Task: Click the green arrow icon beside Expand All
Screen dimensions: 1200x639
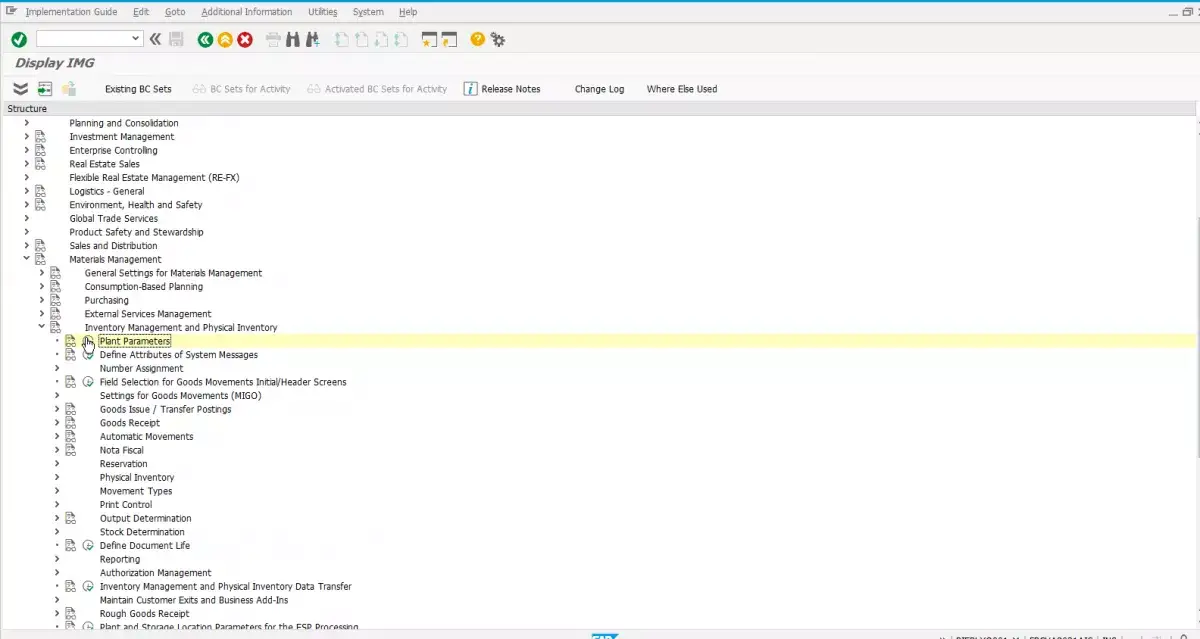Action: click(x=45, y=89)
